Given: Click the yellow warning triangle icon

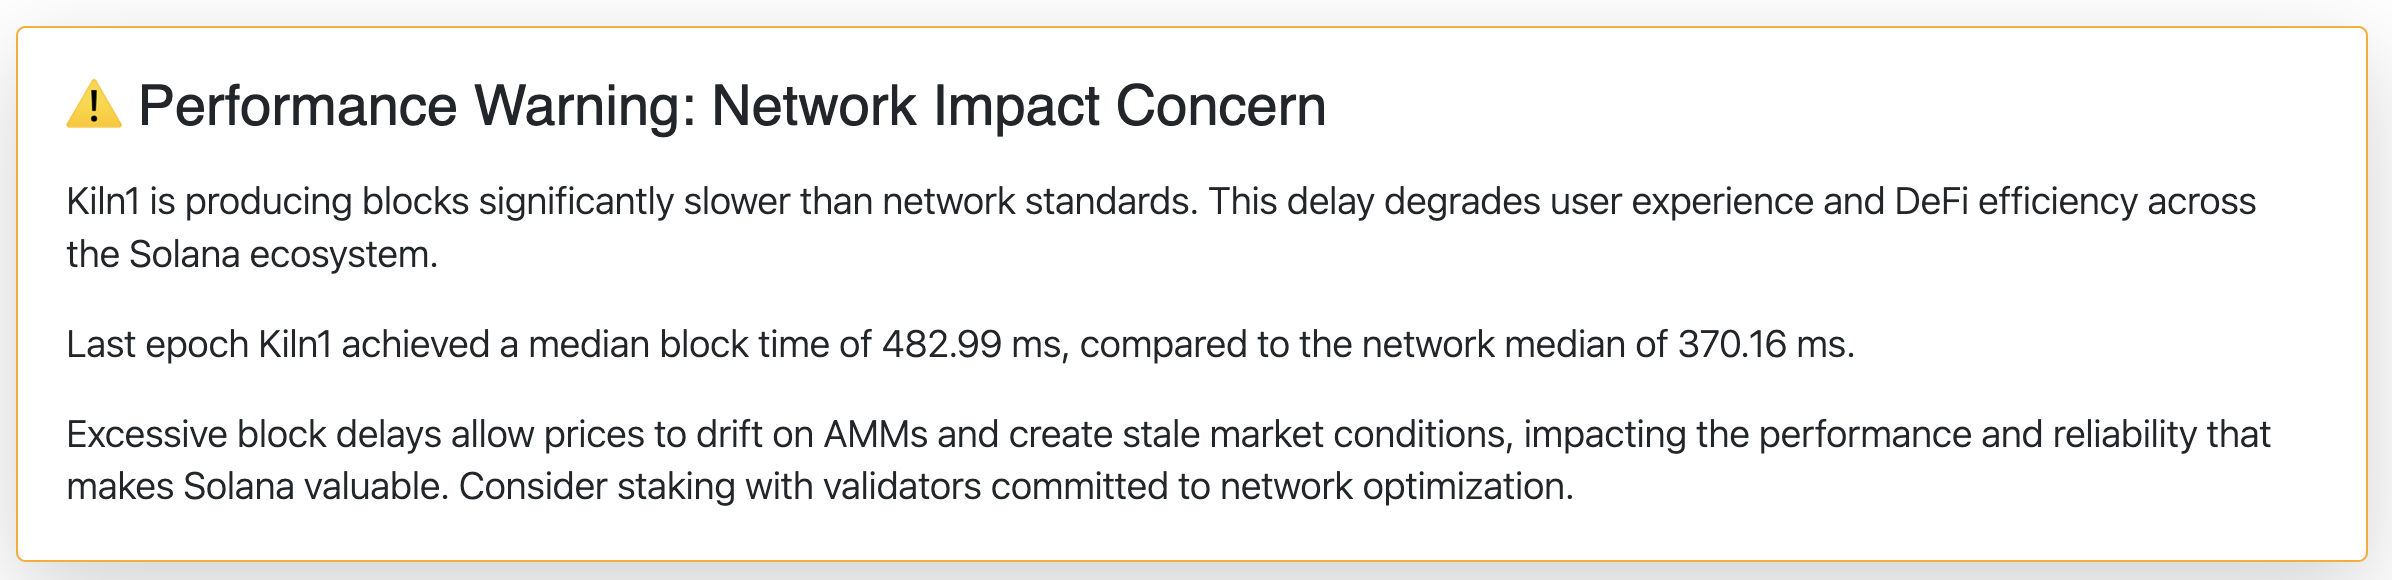Looking at the screenshot, I should [94, 105].
